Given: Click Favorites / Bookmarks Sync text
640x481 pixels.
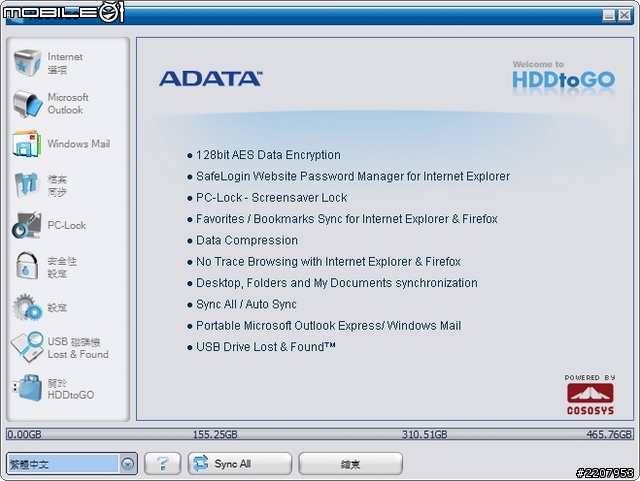Looking at the screenshot, I should coord(347,219).
